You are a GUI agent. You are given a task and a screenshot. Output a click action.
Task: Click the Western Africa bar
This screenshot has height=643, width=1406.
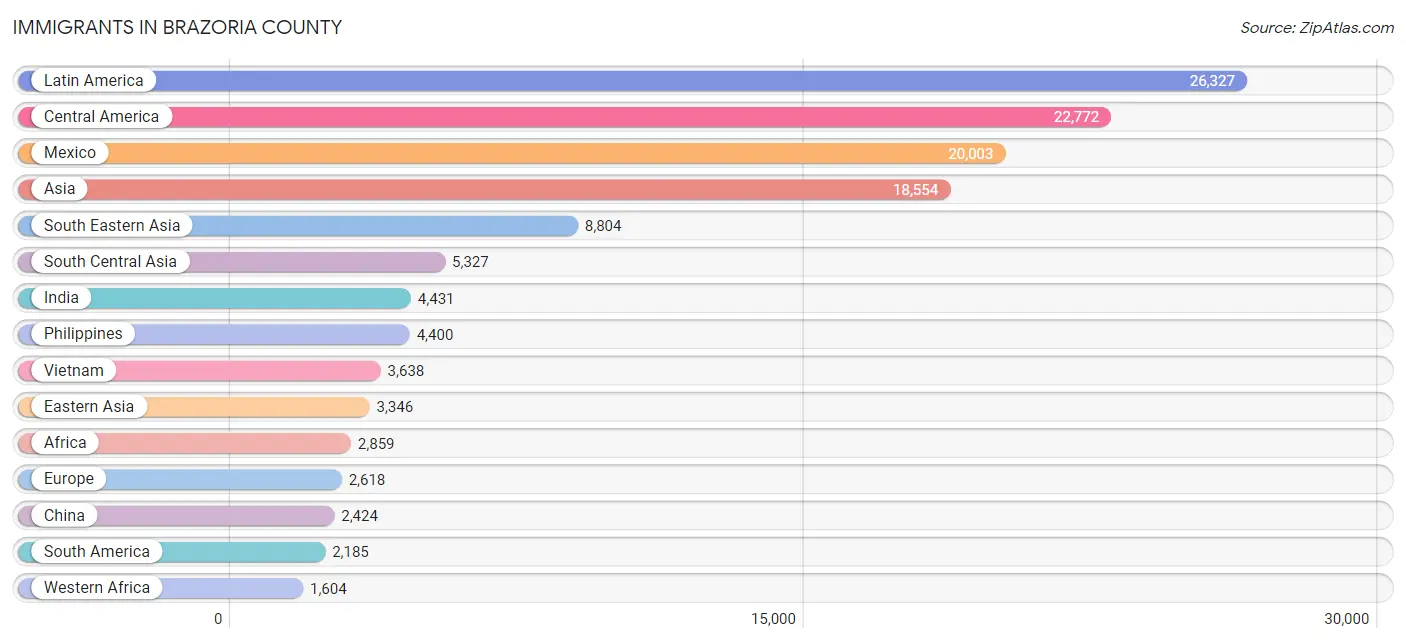(x=160, y=588)
